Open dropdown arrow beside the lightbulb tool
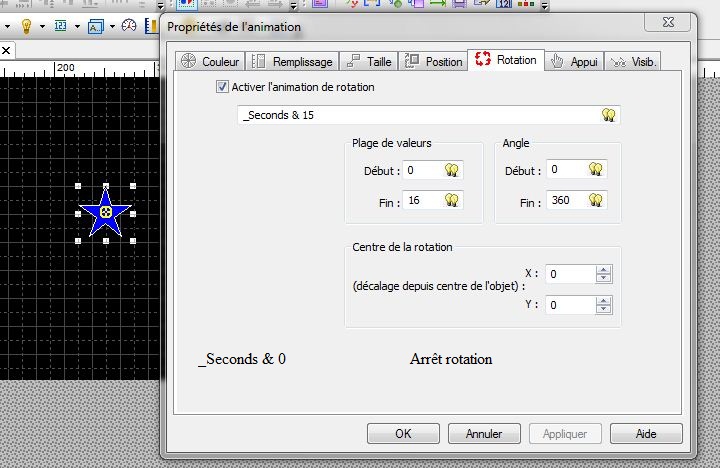Viewport: 720px width, 468px height. tap(43, 25)
